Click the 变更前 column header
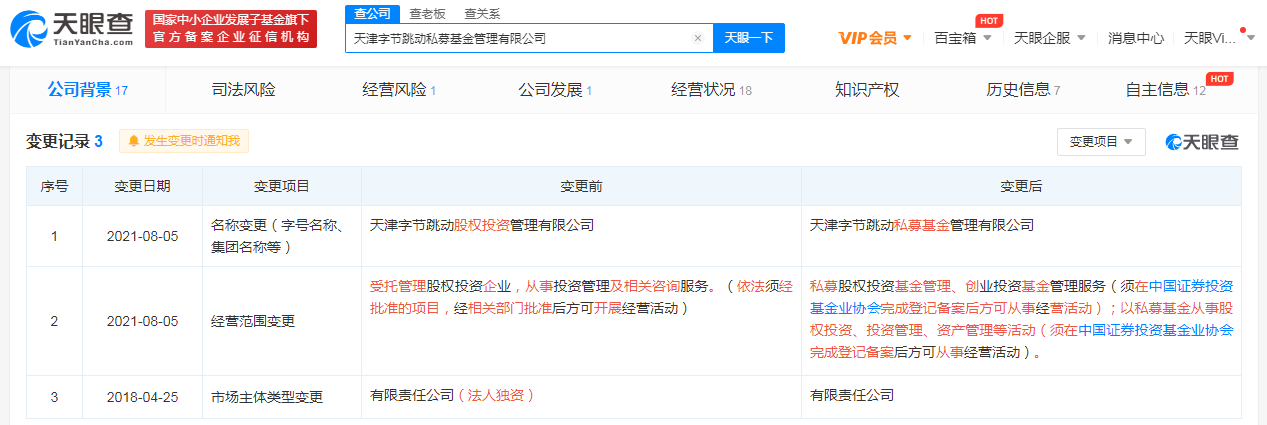Image resolution: width=1267 pixels, height=425 pixels. [581, 186]
